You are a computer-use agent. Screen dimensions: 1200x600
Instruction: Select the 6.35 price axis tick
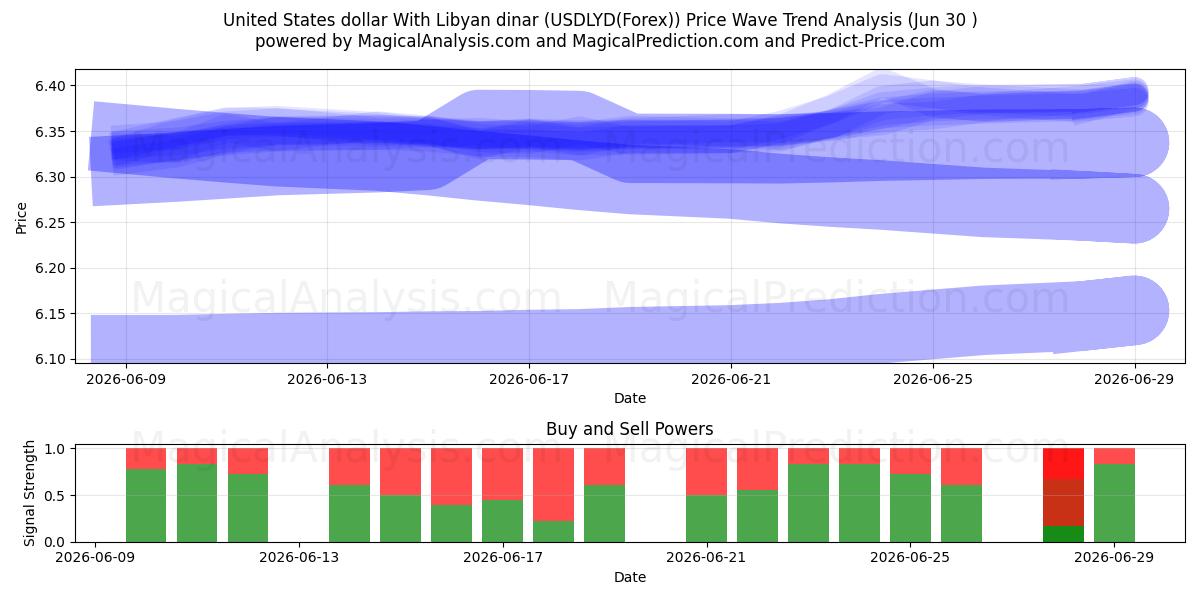coord(51,132)
